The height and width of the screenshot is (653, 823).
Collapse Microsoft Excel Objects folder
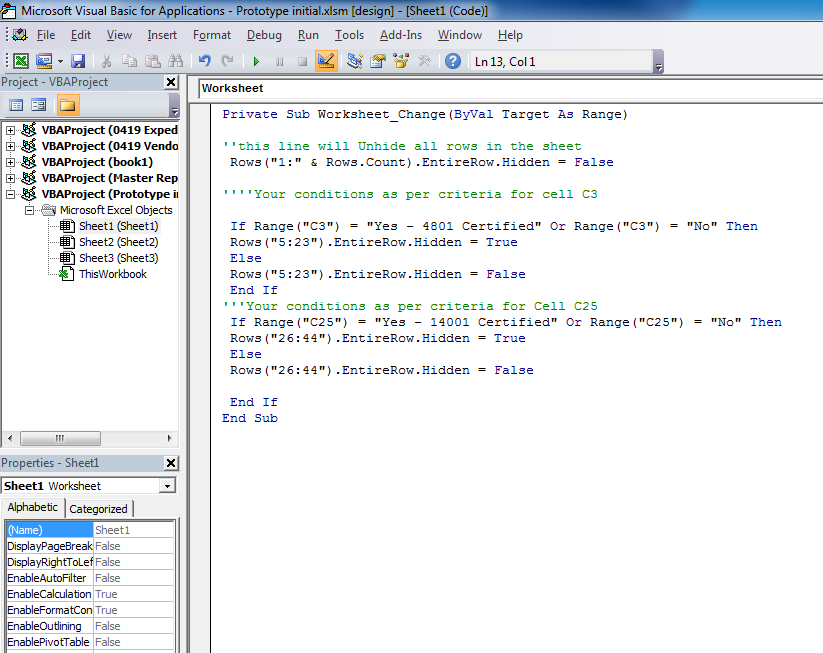pyautogui.click(x=29, y=210)
